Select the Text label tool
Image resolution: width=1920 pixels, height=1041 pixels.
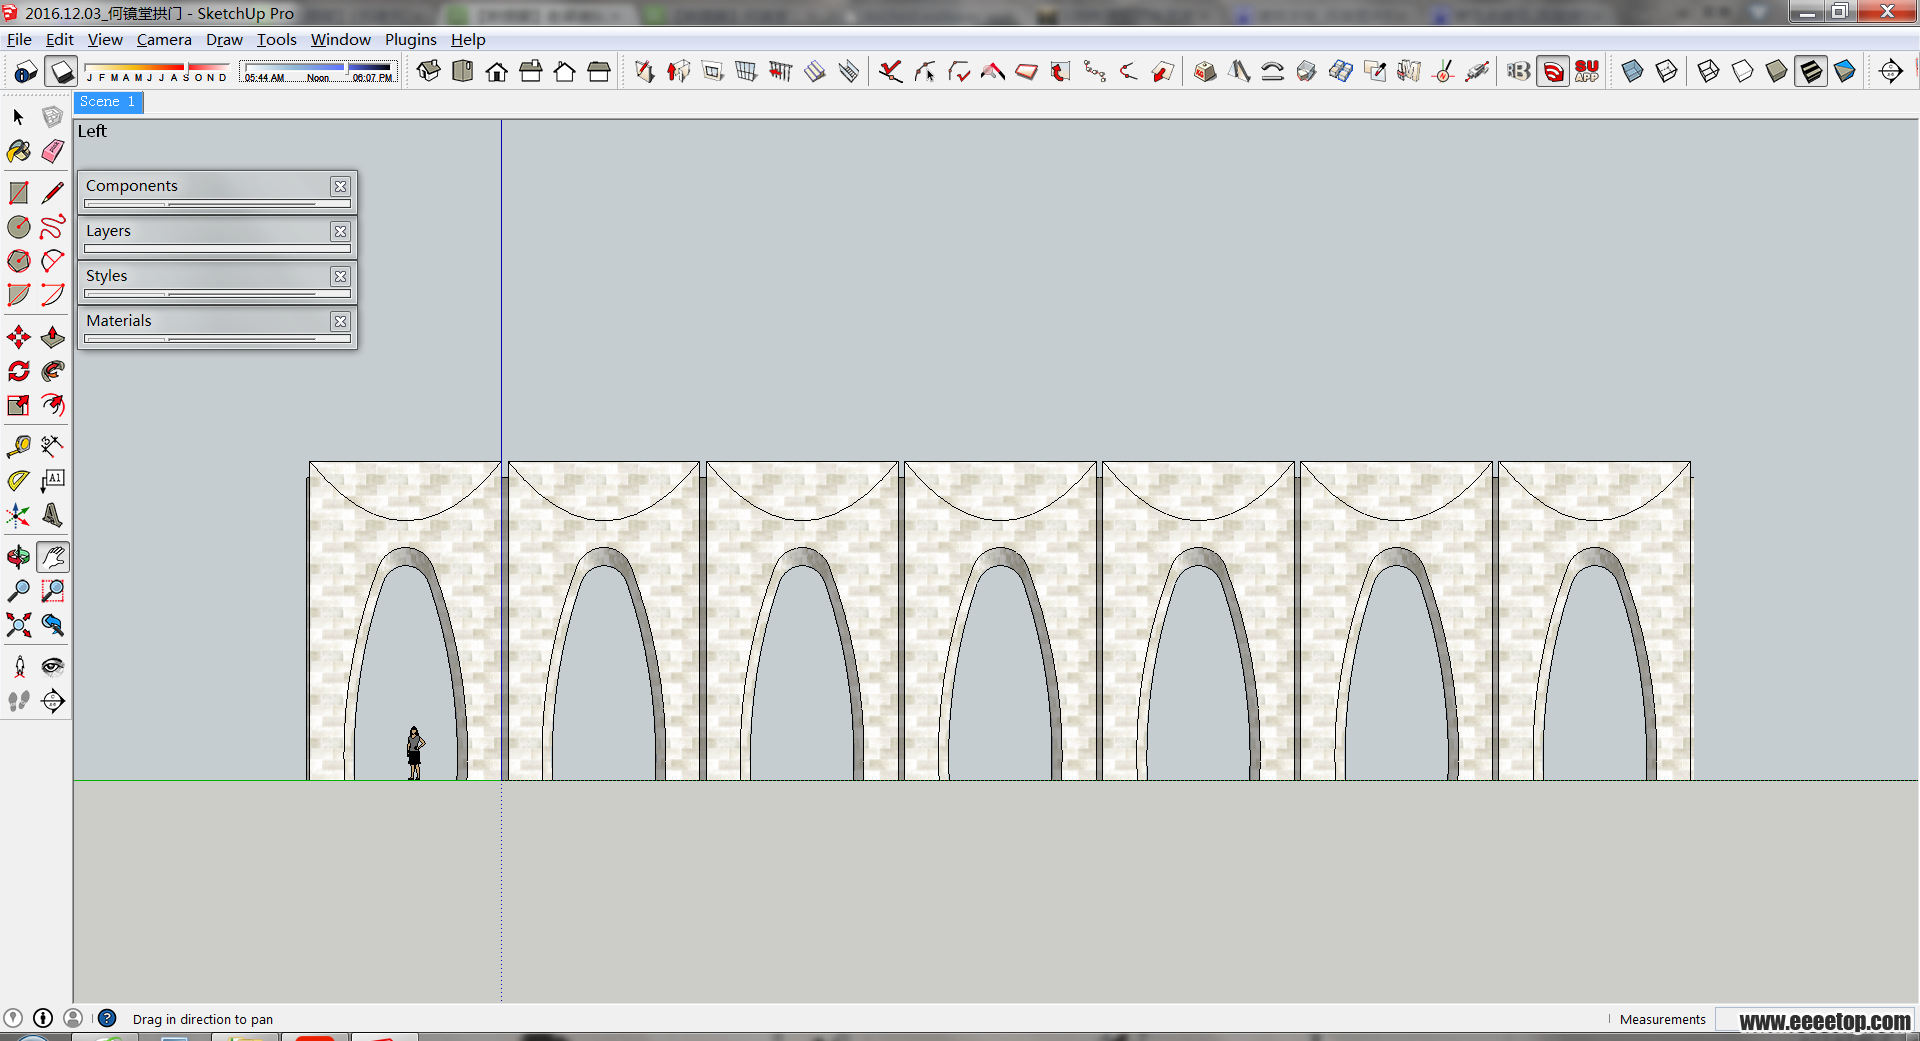[x=53, y=481]
